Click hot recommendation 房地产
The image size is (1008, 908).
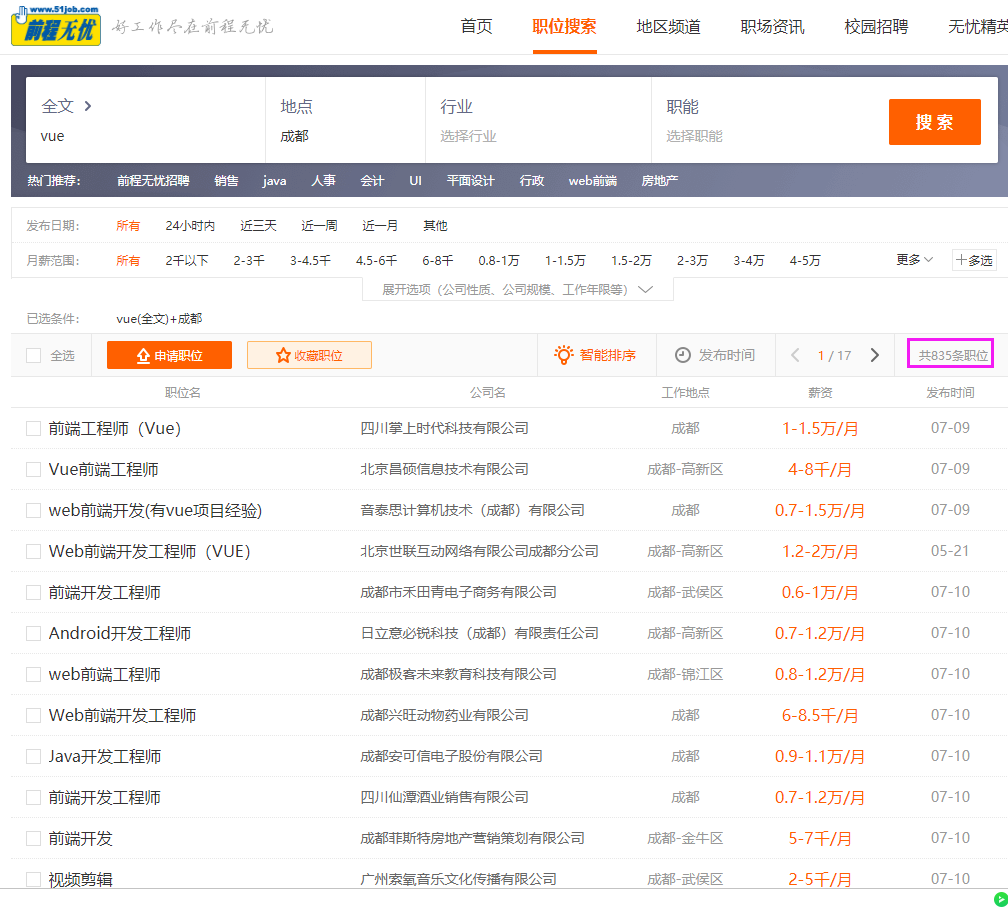click(660, 181)
